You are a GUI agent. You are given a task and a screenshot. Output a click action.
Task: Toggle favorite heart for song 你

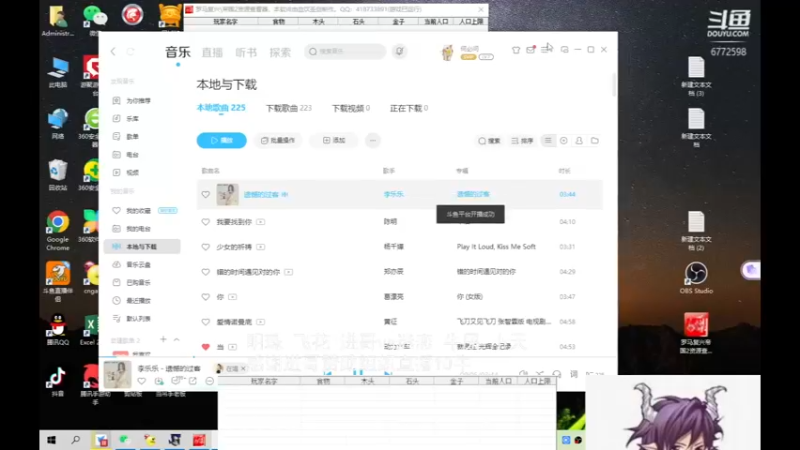206,297
